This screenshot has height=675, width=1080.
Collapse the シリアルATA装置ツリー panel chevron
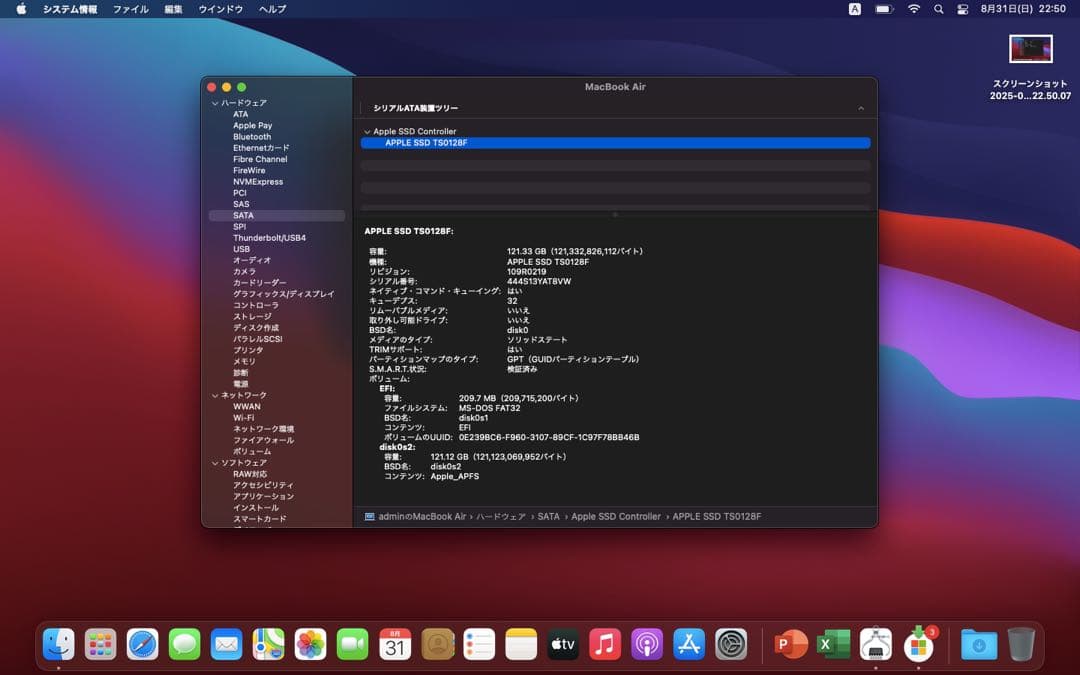point(861,106)
